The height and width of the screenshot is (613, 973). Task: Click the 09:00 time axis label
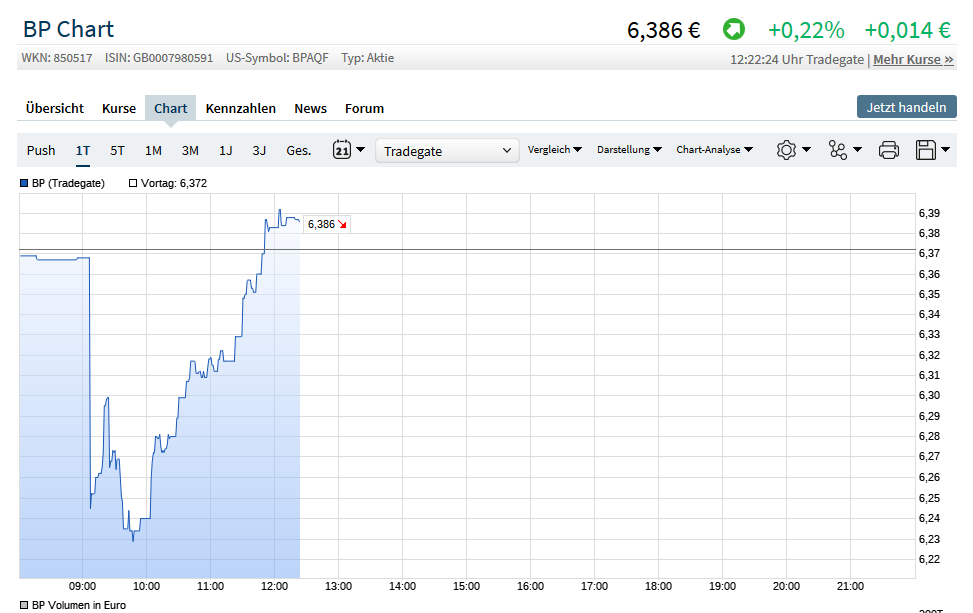click(x=83, y=586)
